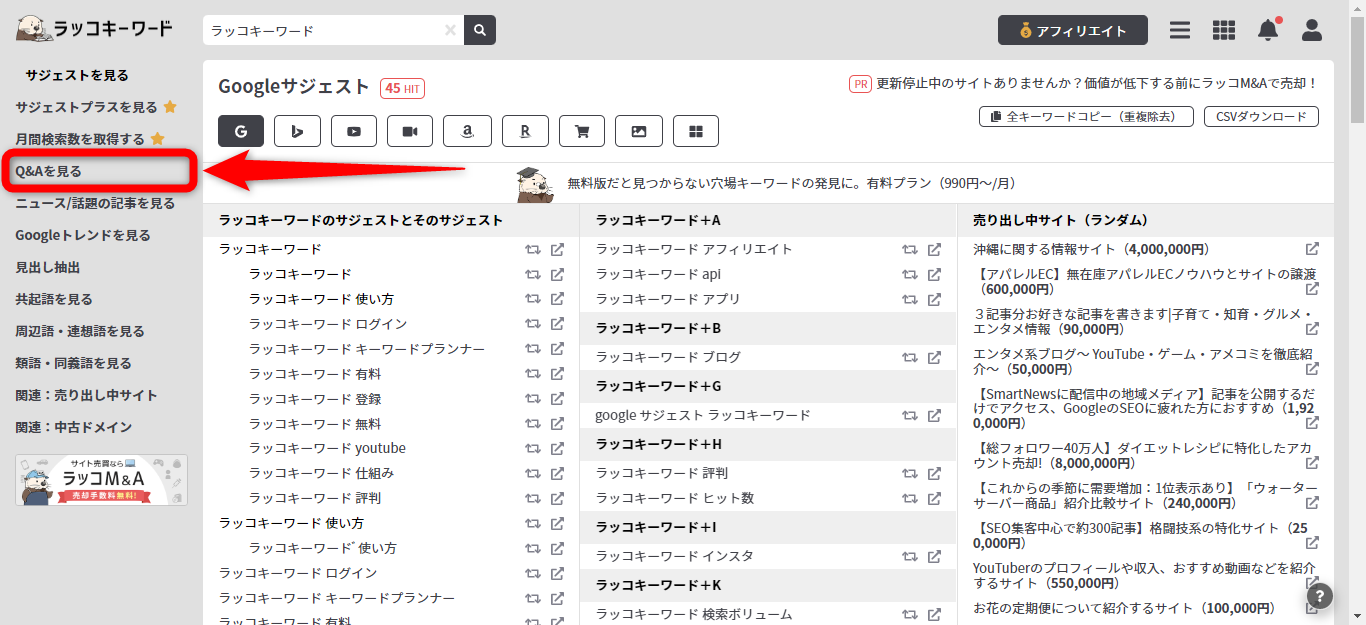
Task: Click re-search icon for ラッコキーワード ブログ
Action: (910, 357)
